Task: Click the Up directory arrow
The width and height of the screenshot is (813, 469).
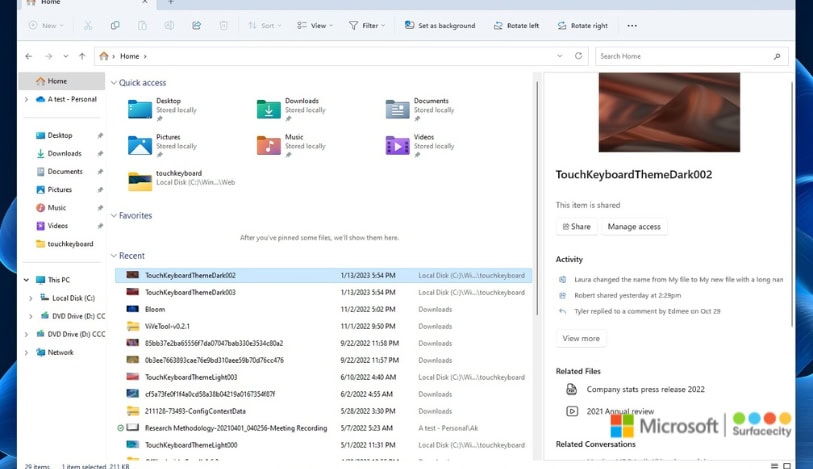Action: [x=81, y=57]
